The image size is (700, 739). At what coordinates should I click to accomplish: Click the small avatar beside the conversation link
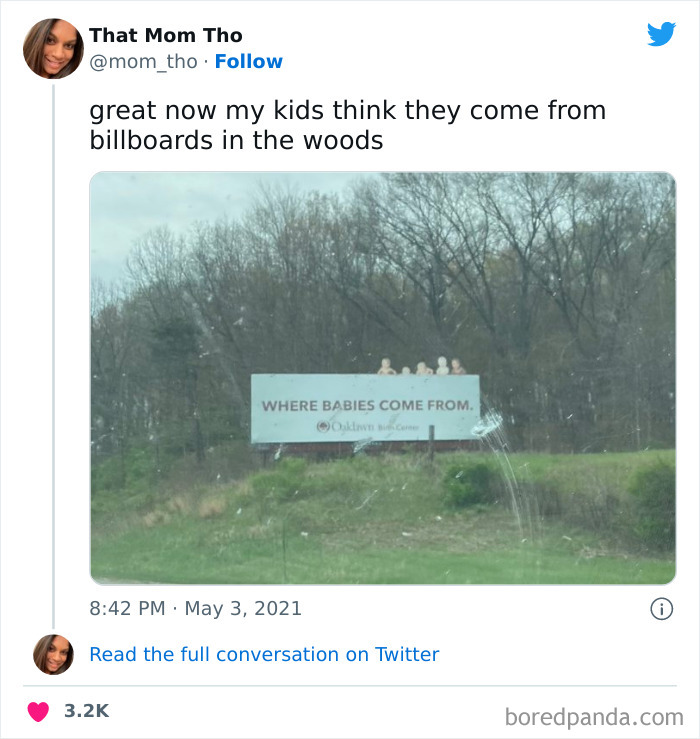53,654
